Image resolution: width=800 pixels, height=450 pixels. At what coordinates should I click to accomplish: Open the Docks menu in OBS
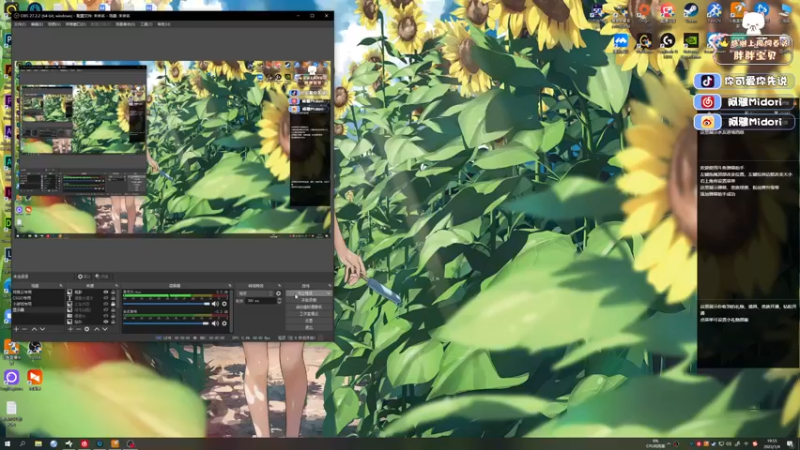pos(76,24)
